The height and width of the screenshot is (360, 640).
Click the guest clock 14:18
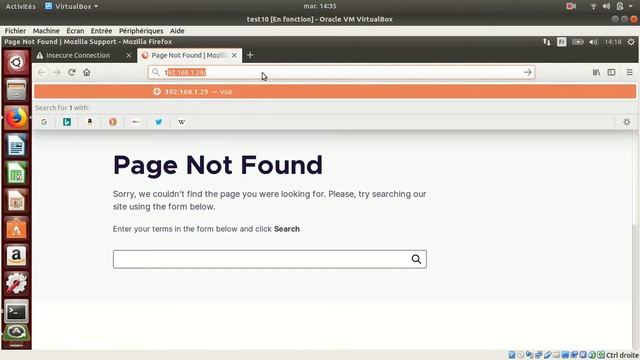pos(613,42)
